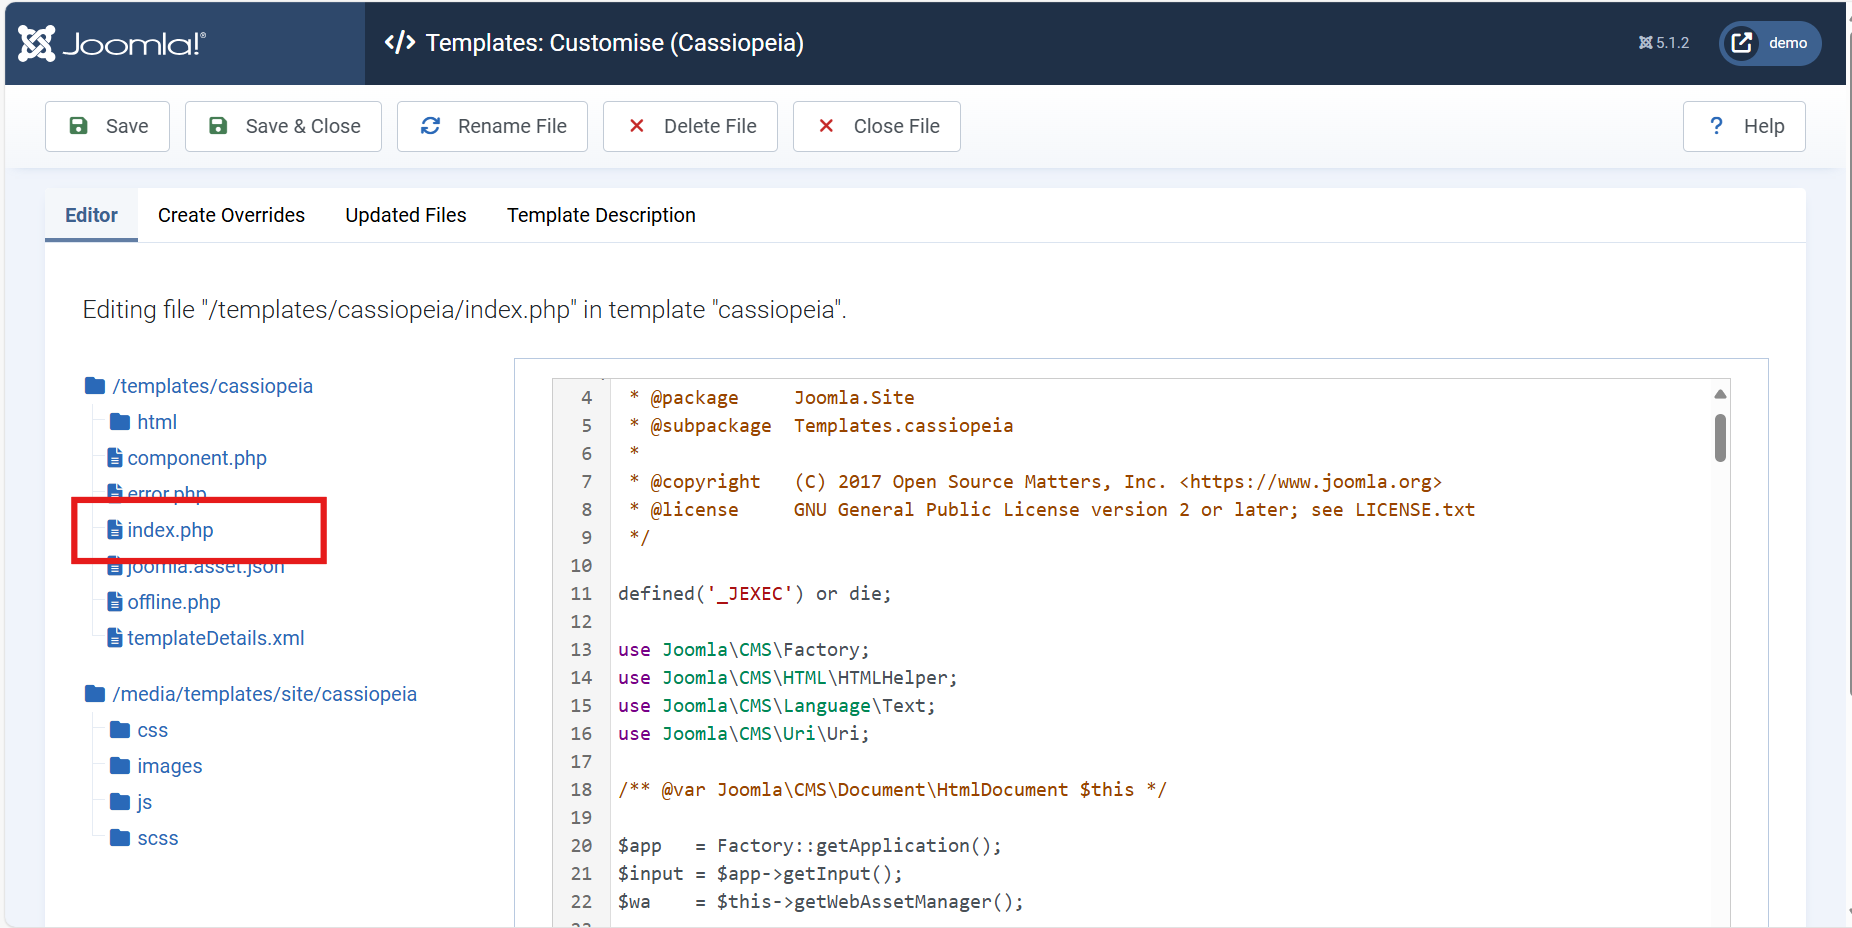Switch to the Editor tab
Screen dimensions: 1852x928
pyautogui.click(x=91, y=215)
